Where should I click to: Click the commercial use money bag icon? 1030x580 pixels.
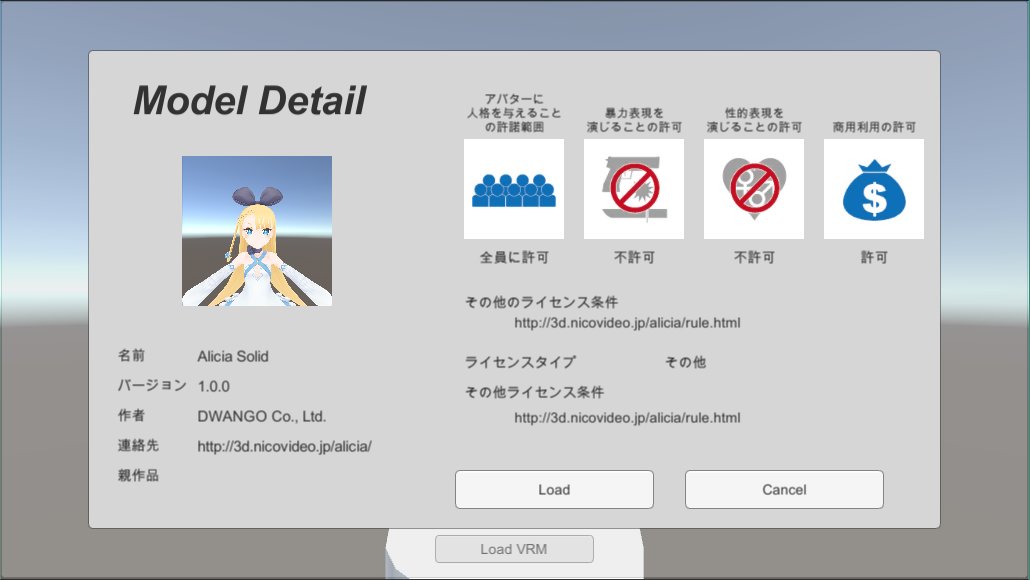point(874,189)
